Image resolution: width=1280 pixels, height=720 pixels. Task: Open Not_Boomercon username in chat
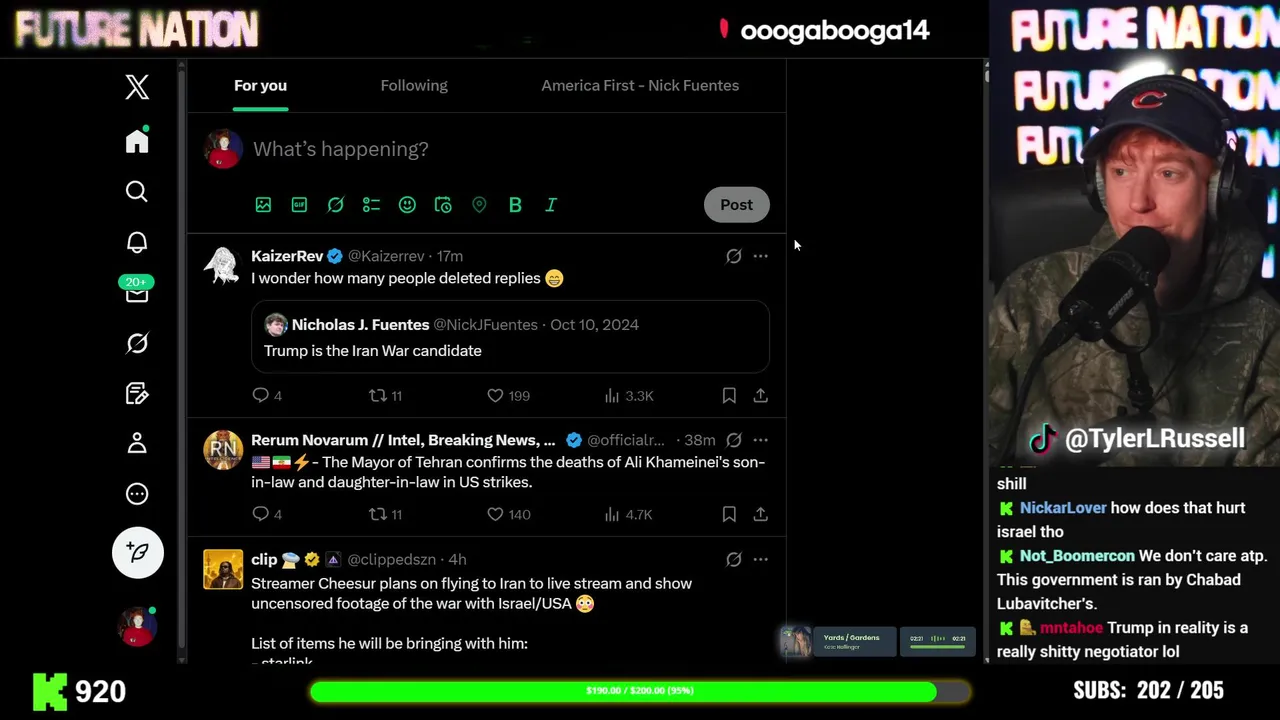tap(1077, 556)
